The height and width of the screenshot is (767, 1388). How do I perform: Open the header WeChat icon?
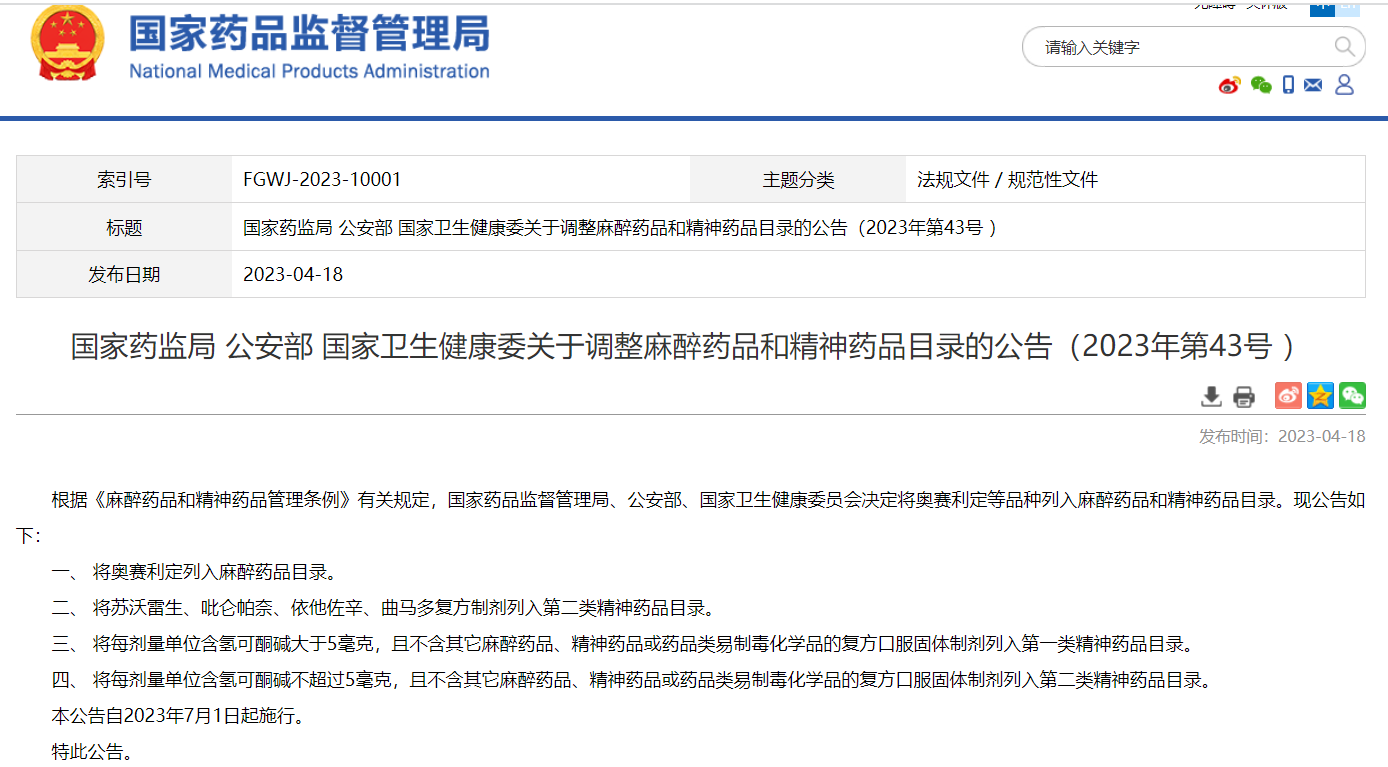click(x=1261, y=85)
